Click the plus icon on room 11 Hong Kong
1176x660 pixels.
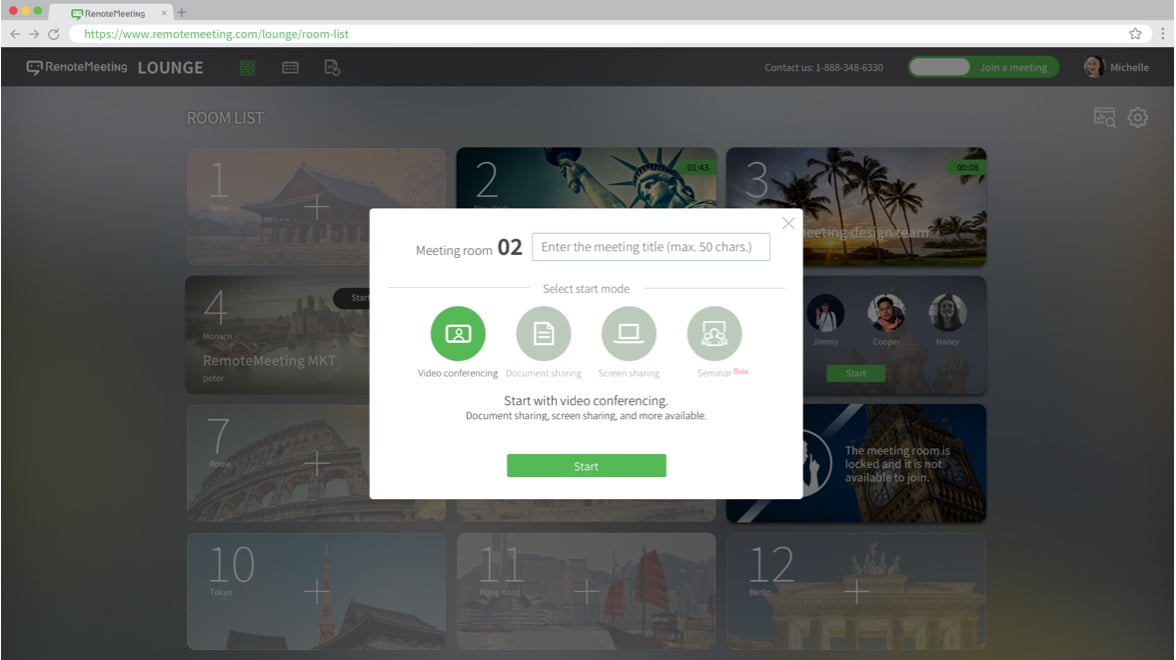click(x=586, y=591)
